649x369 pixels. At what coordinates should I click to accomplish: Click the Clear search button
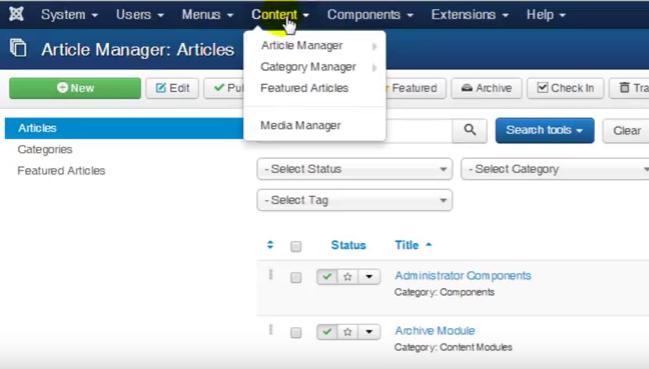coord(627,131)
